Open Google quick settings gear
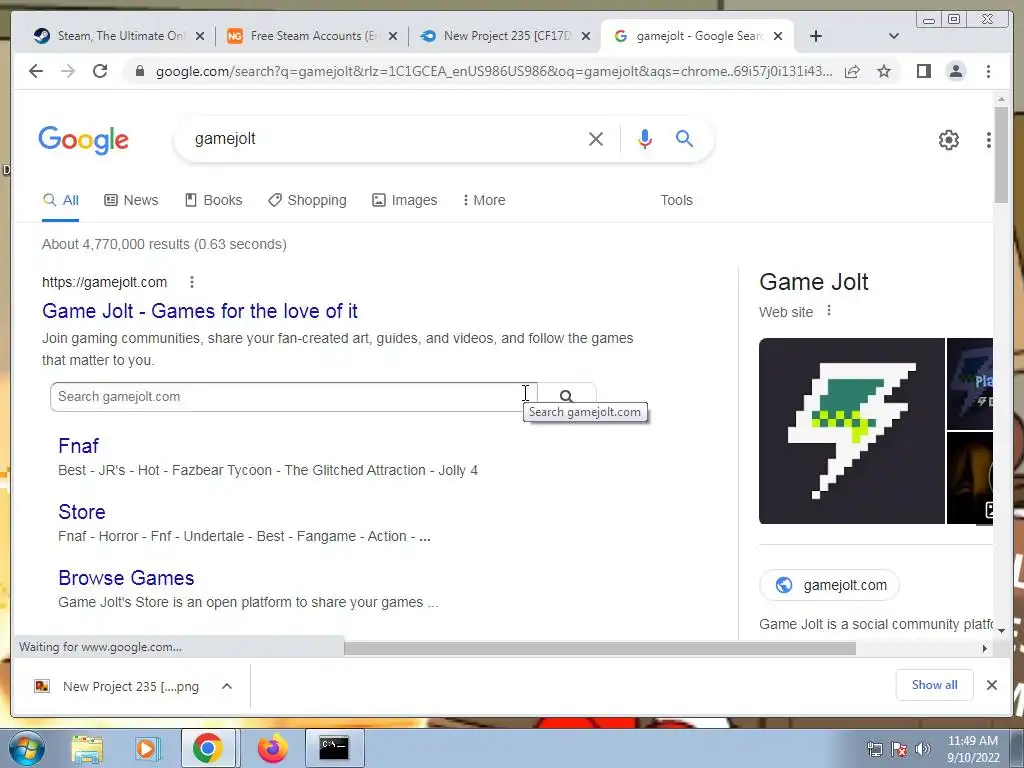 tap(949, 140)
